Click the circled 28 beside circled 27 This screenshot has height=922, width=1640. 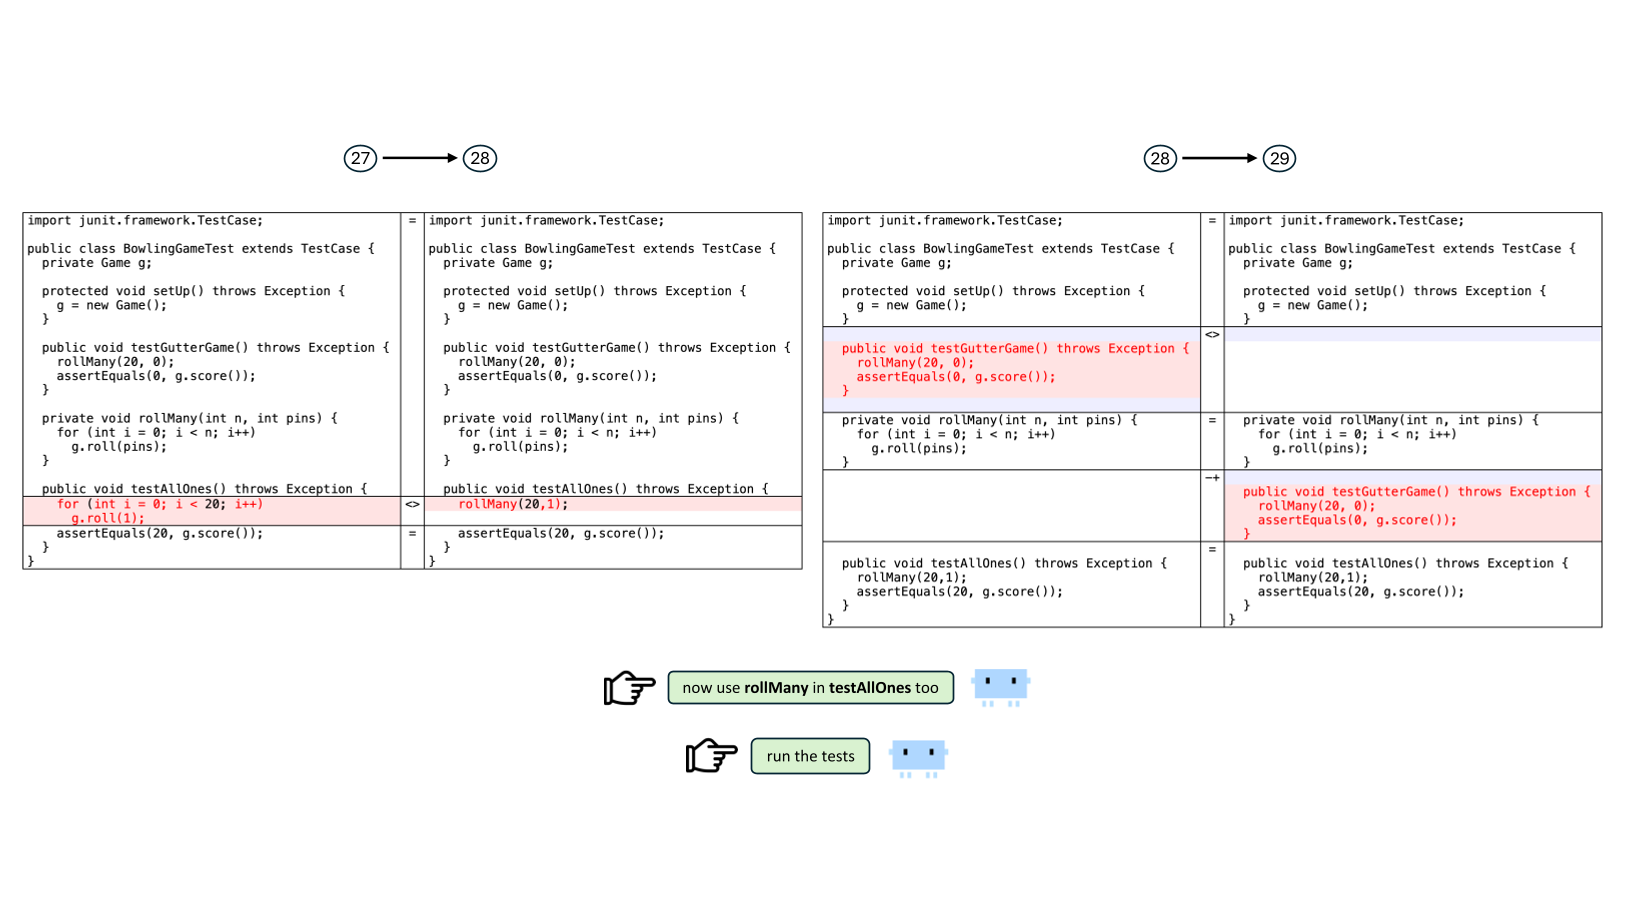480,158
